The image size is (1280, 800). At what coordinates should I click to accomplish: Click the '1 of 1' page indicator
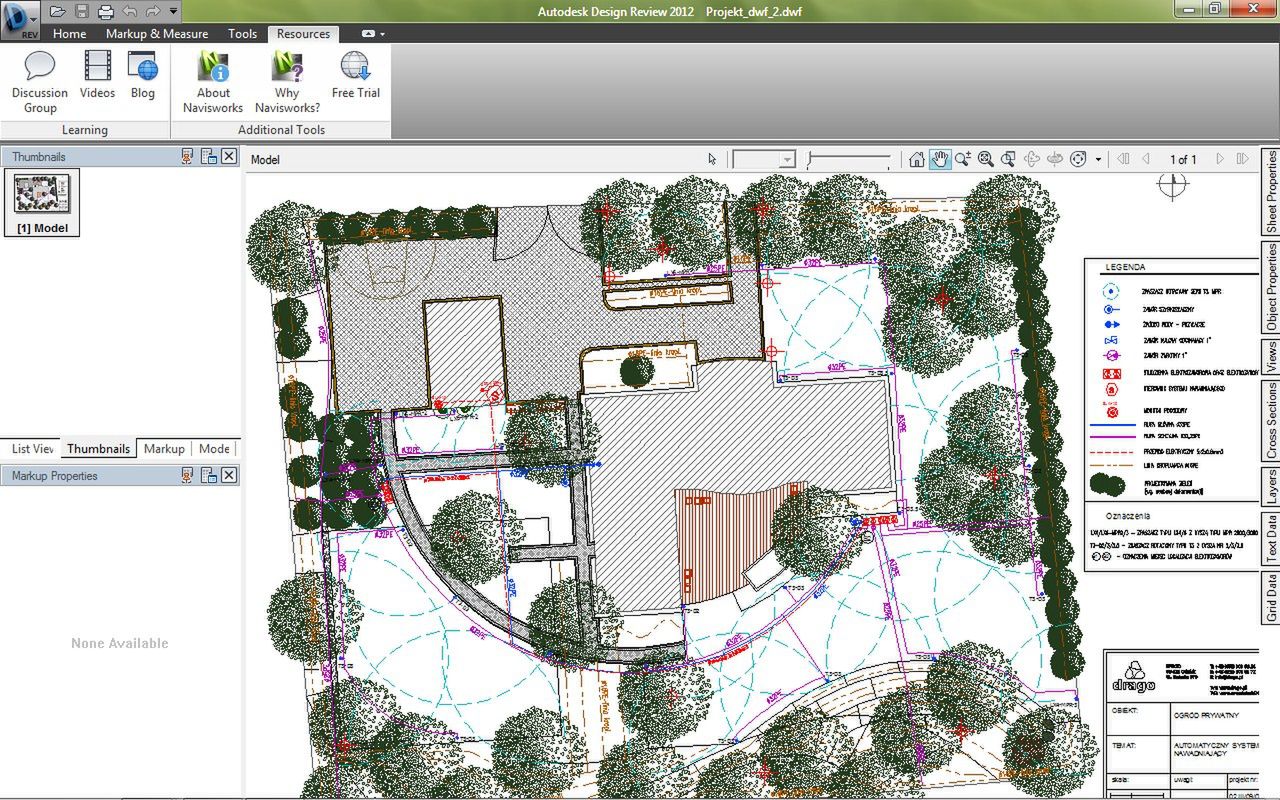point(1183,159)
